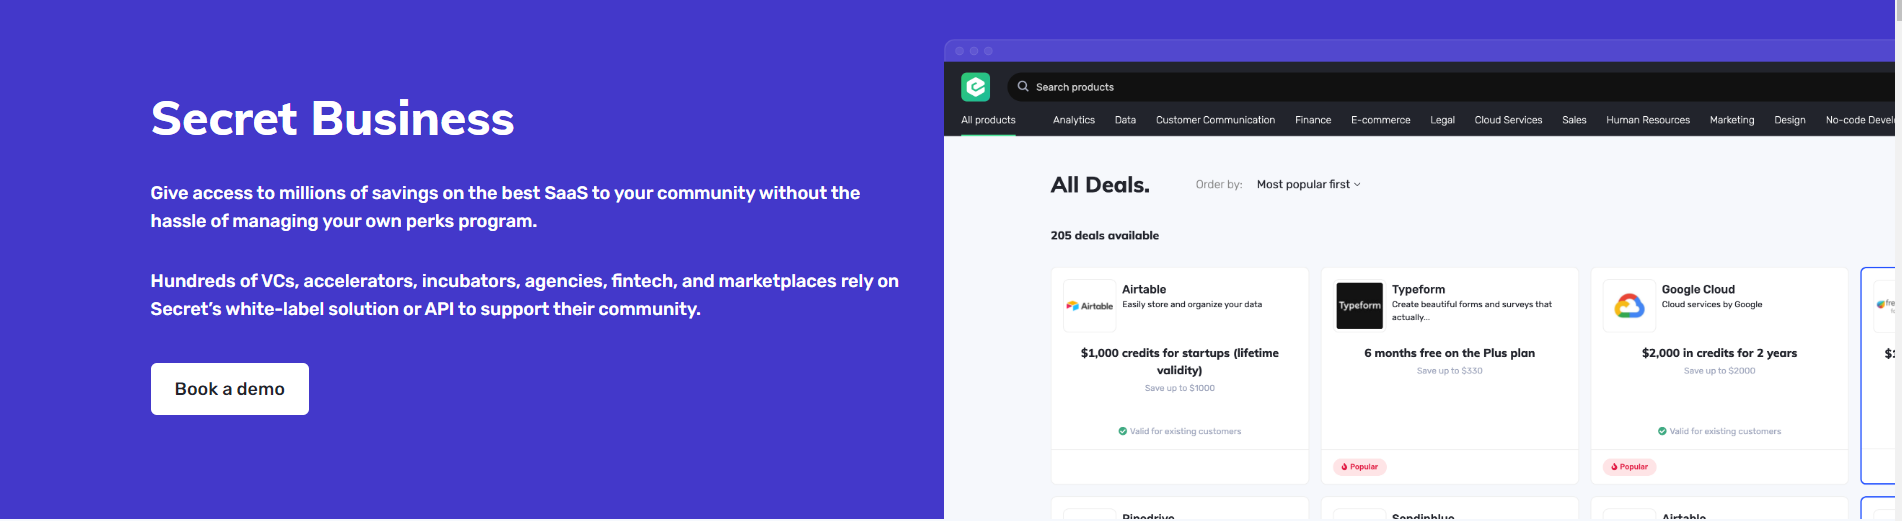Click the green Secret logo icon
This screenshot has height=521, width=1902.
(x=975, y=87)
